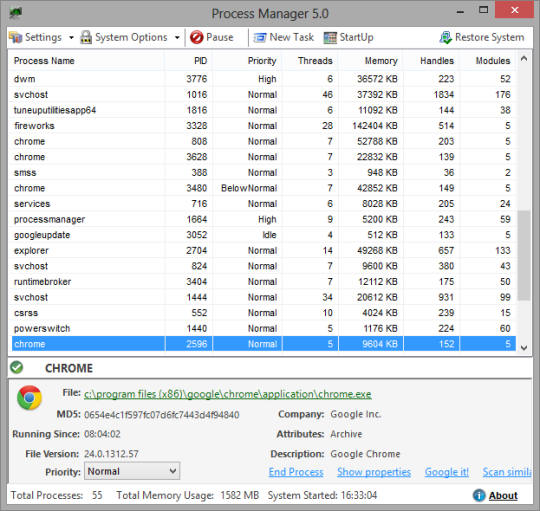Select the chrome row with PID 3628
Screen dimensions: 540x511
point(263,157)
